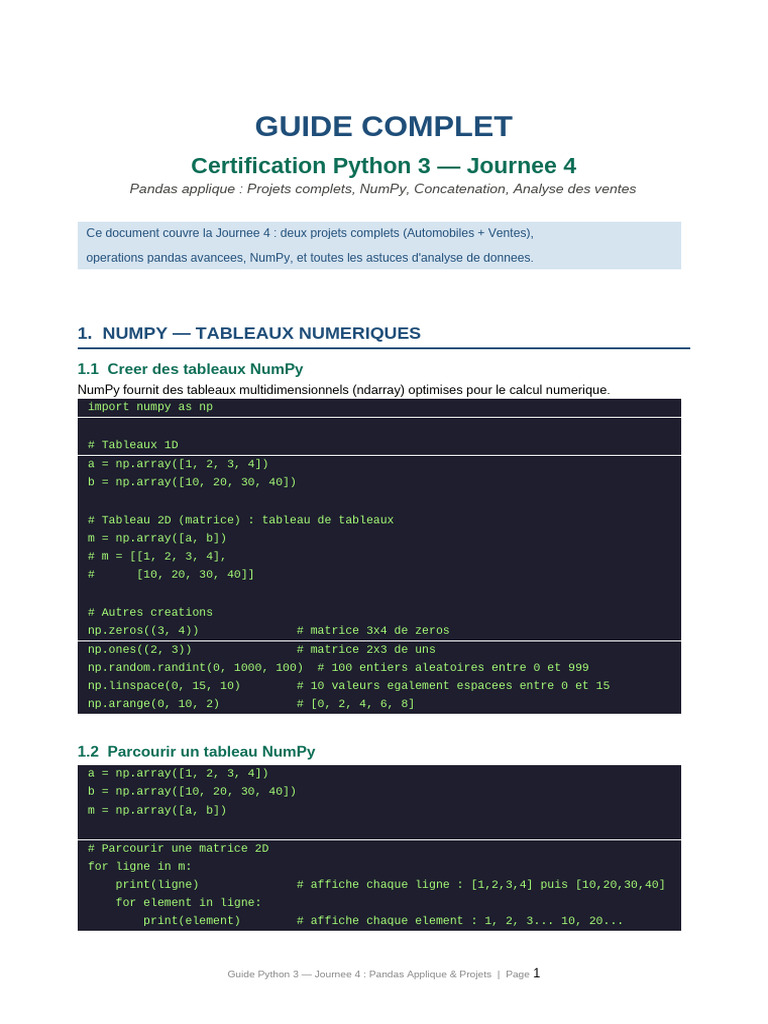The height and width of the screenshot is (1024, 768).
Task: Click the text 'Ce document couvre la Journee 4'
Action: [178, 233]
